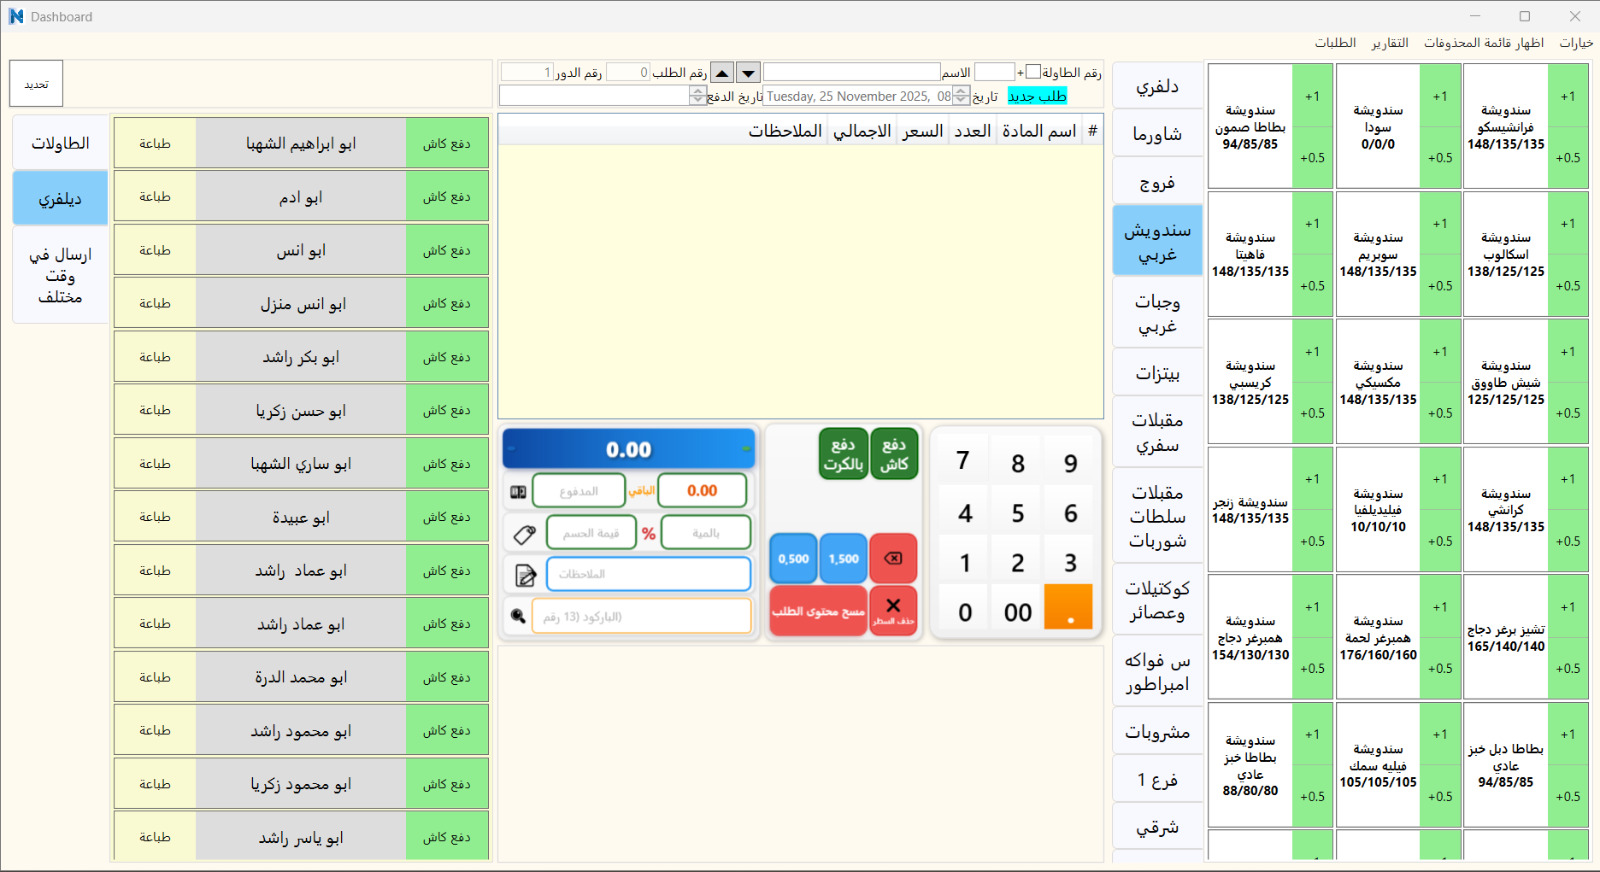This screenshot has height=872, width=1600.
Task: Click the backspace delete icon button
Action: [893, 558]
